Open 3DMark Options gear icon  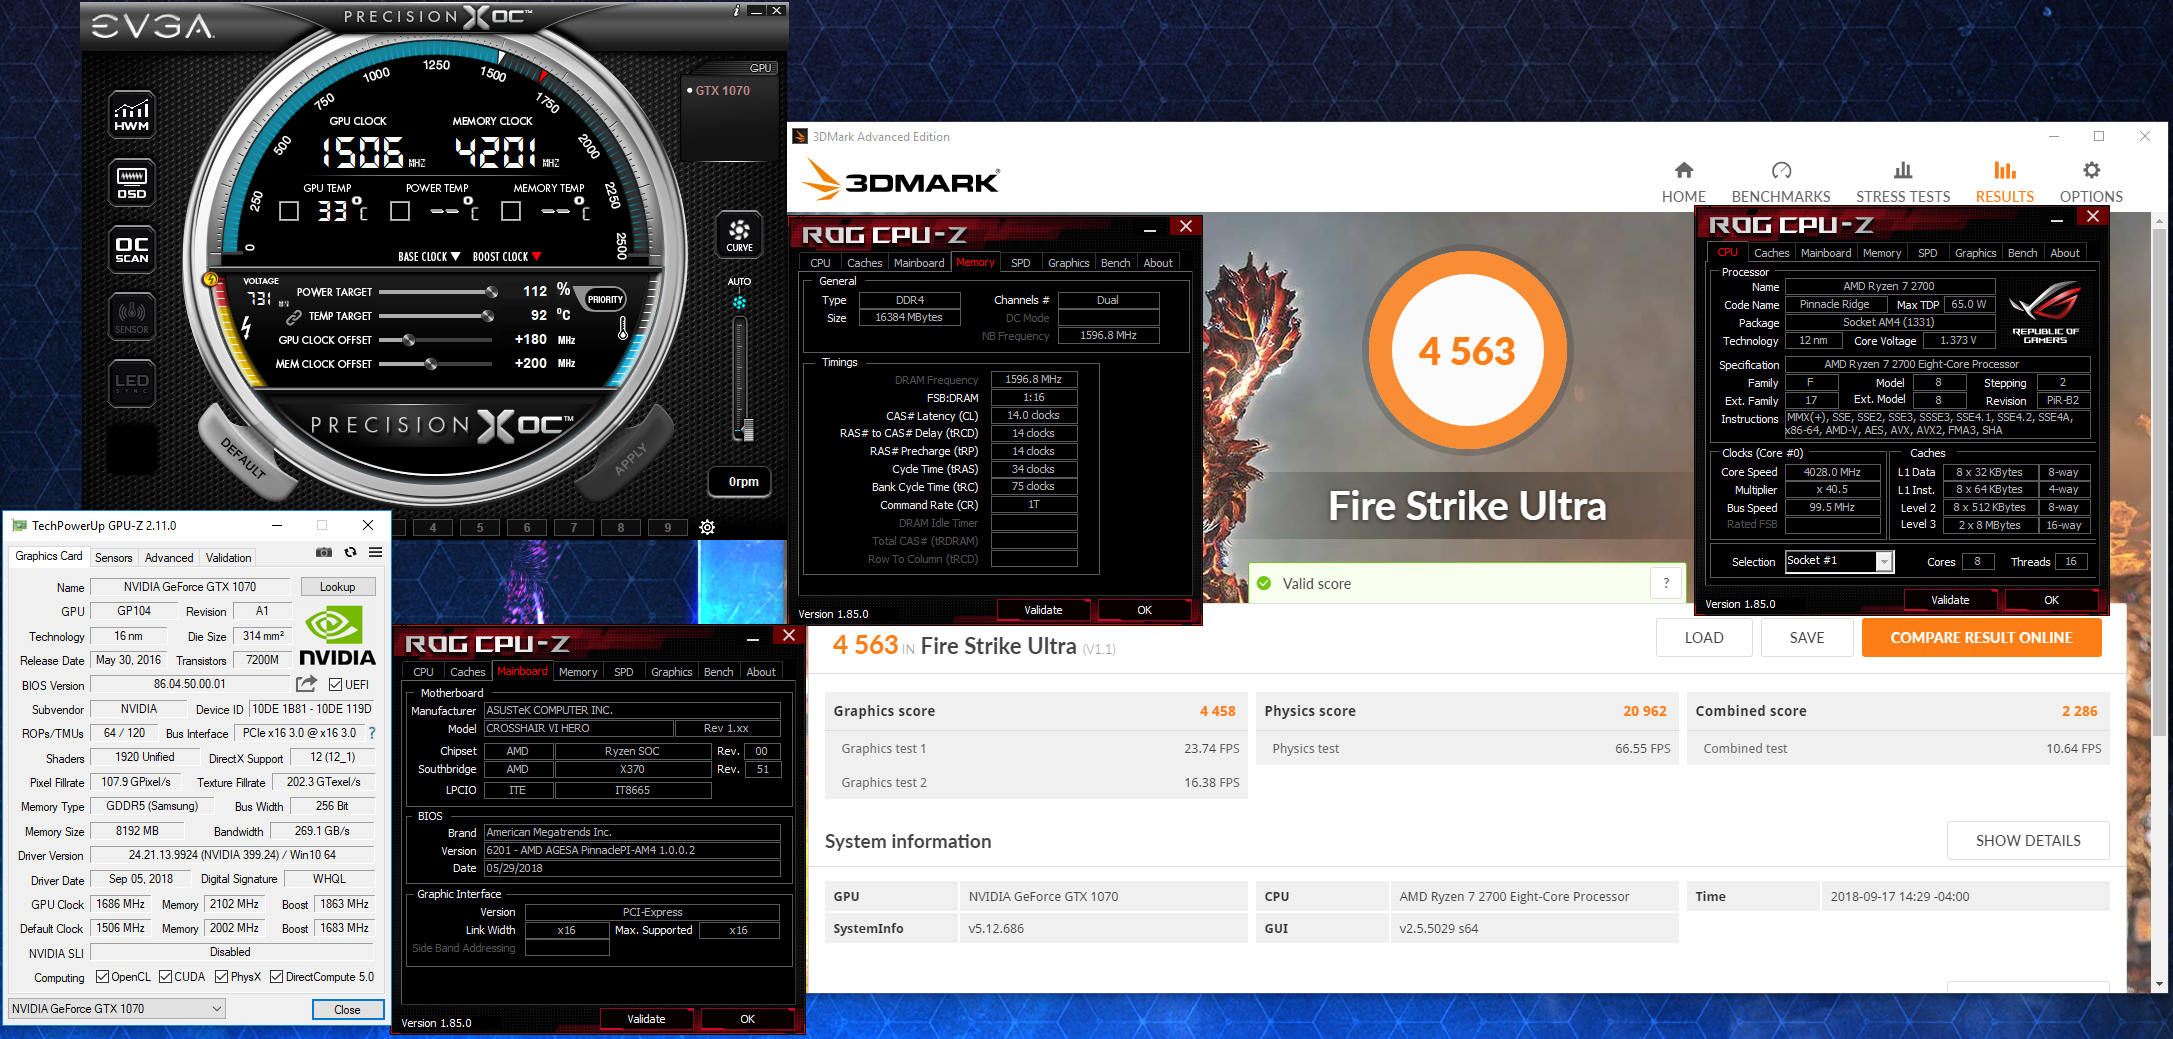2091,171
